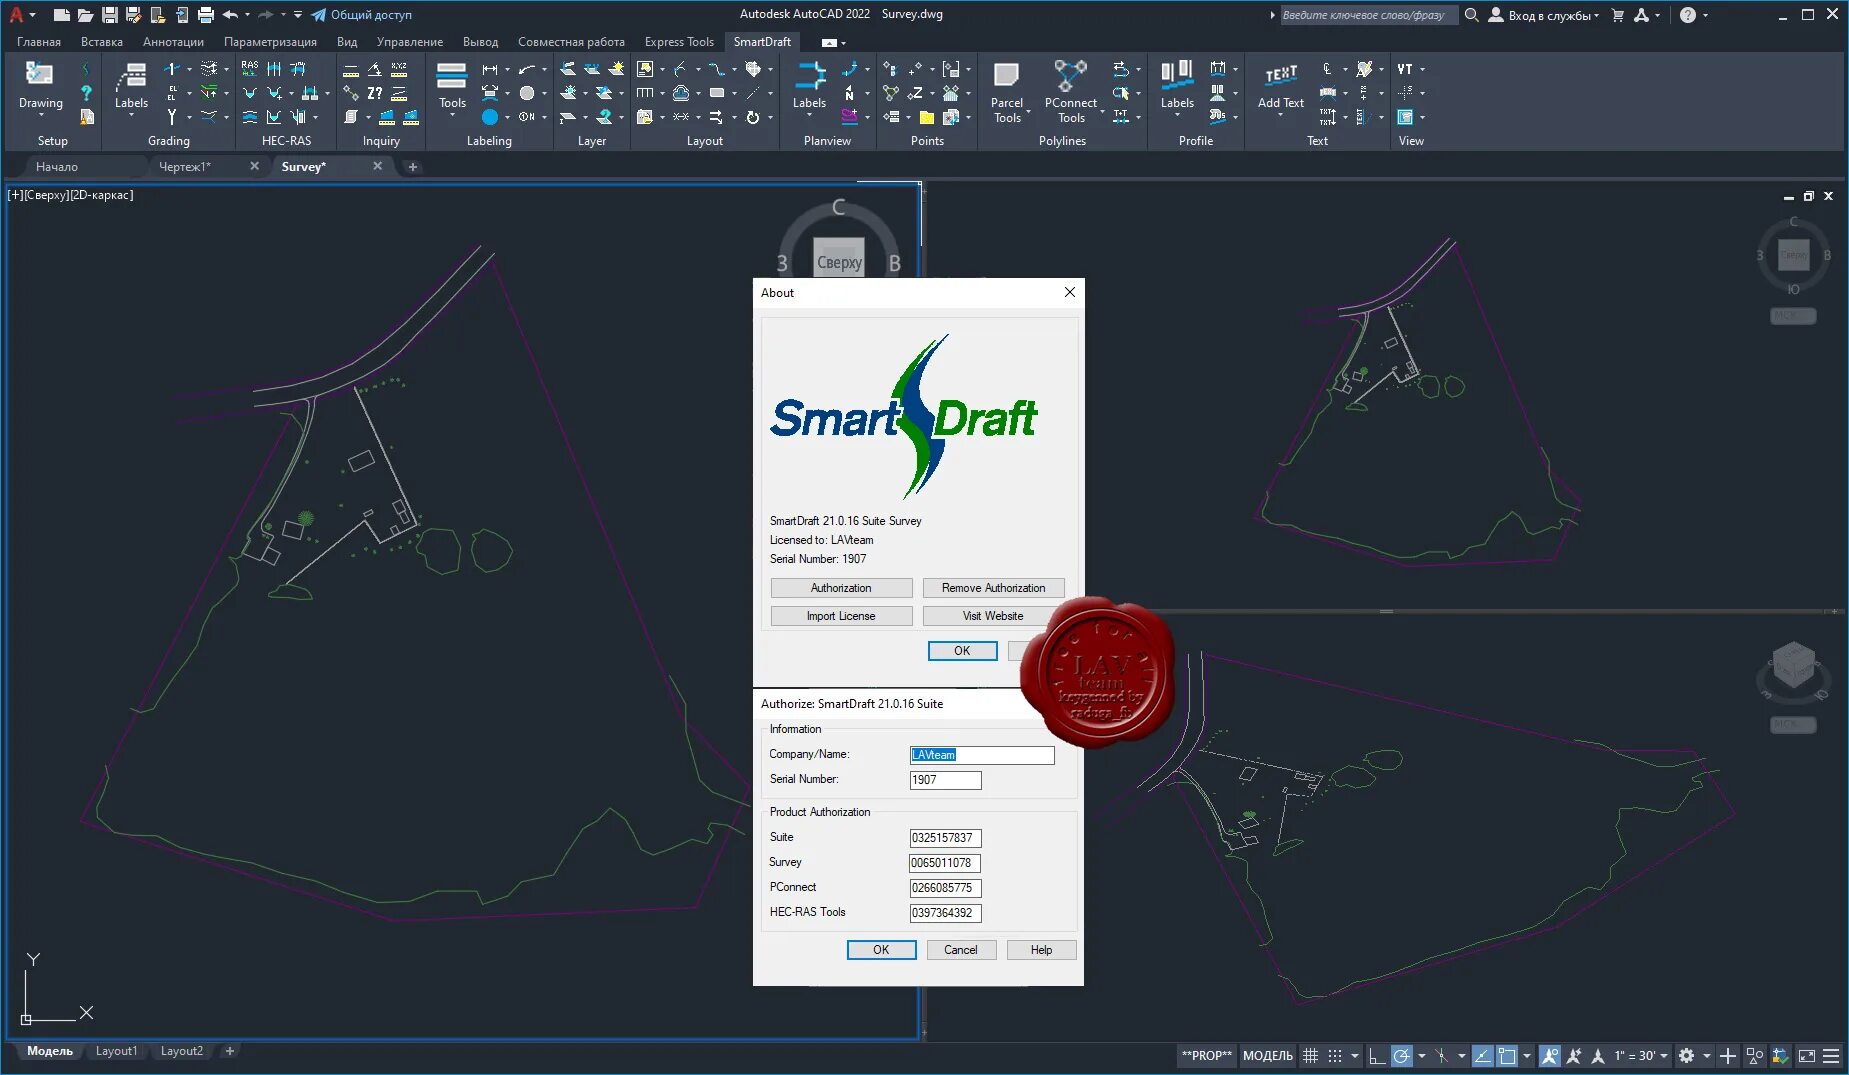Click the HEC-RAS Tools authorization code field

pyautogui.click(x=945, y=913)
